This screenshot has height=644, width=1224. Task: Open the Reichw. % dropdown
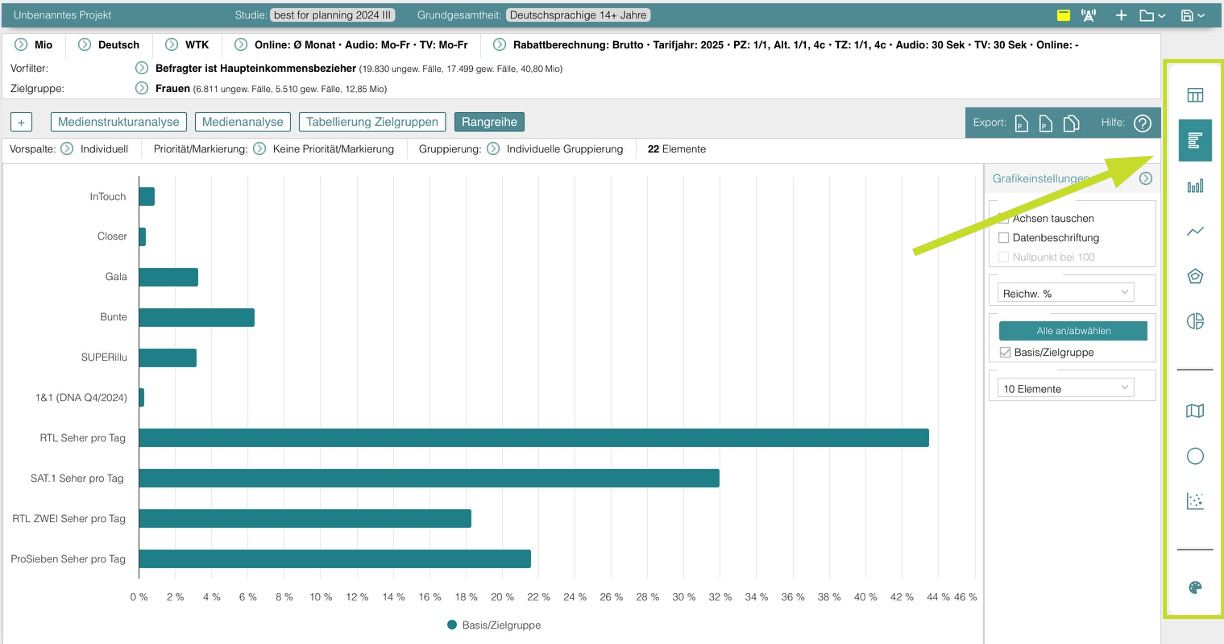click(x=1066, y=293)
